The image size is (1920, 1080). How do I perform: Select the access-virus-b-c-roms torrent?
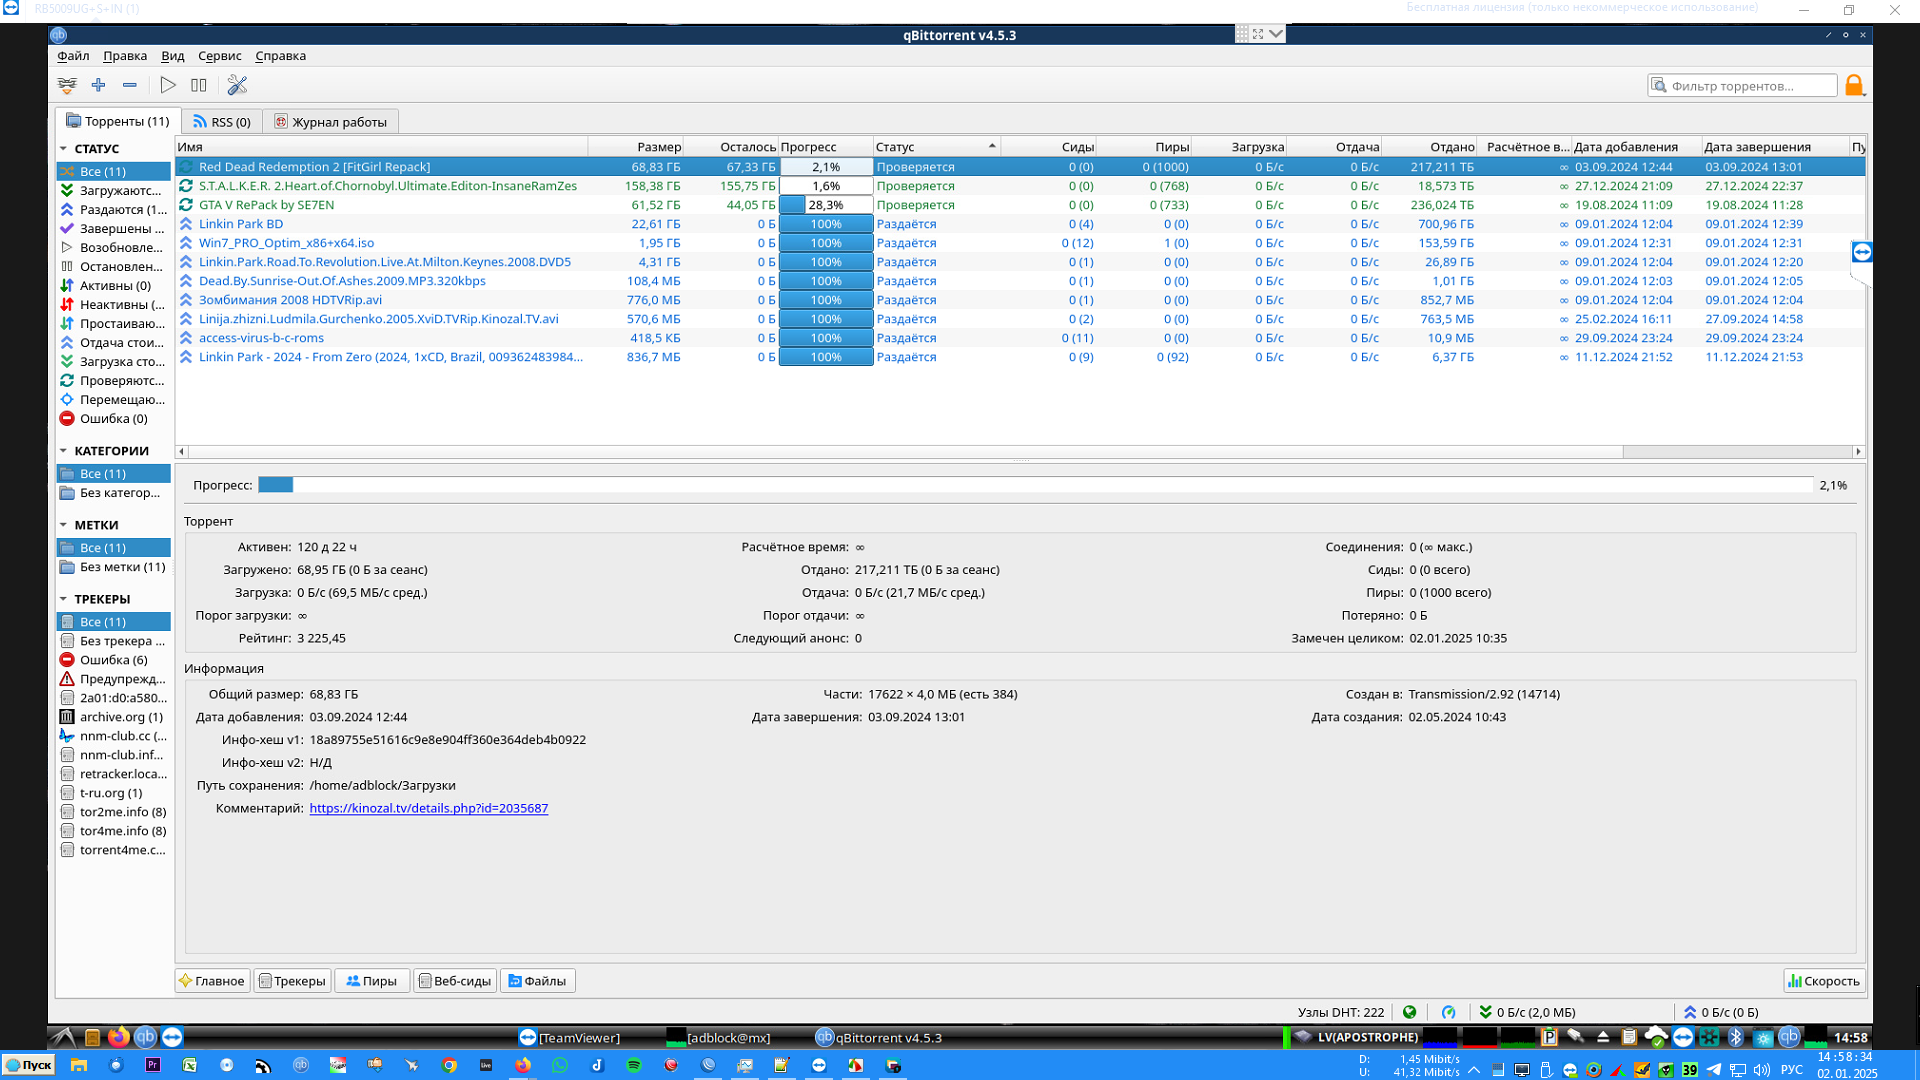[x=1020, y=338]
